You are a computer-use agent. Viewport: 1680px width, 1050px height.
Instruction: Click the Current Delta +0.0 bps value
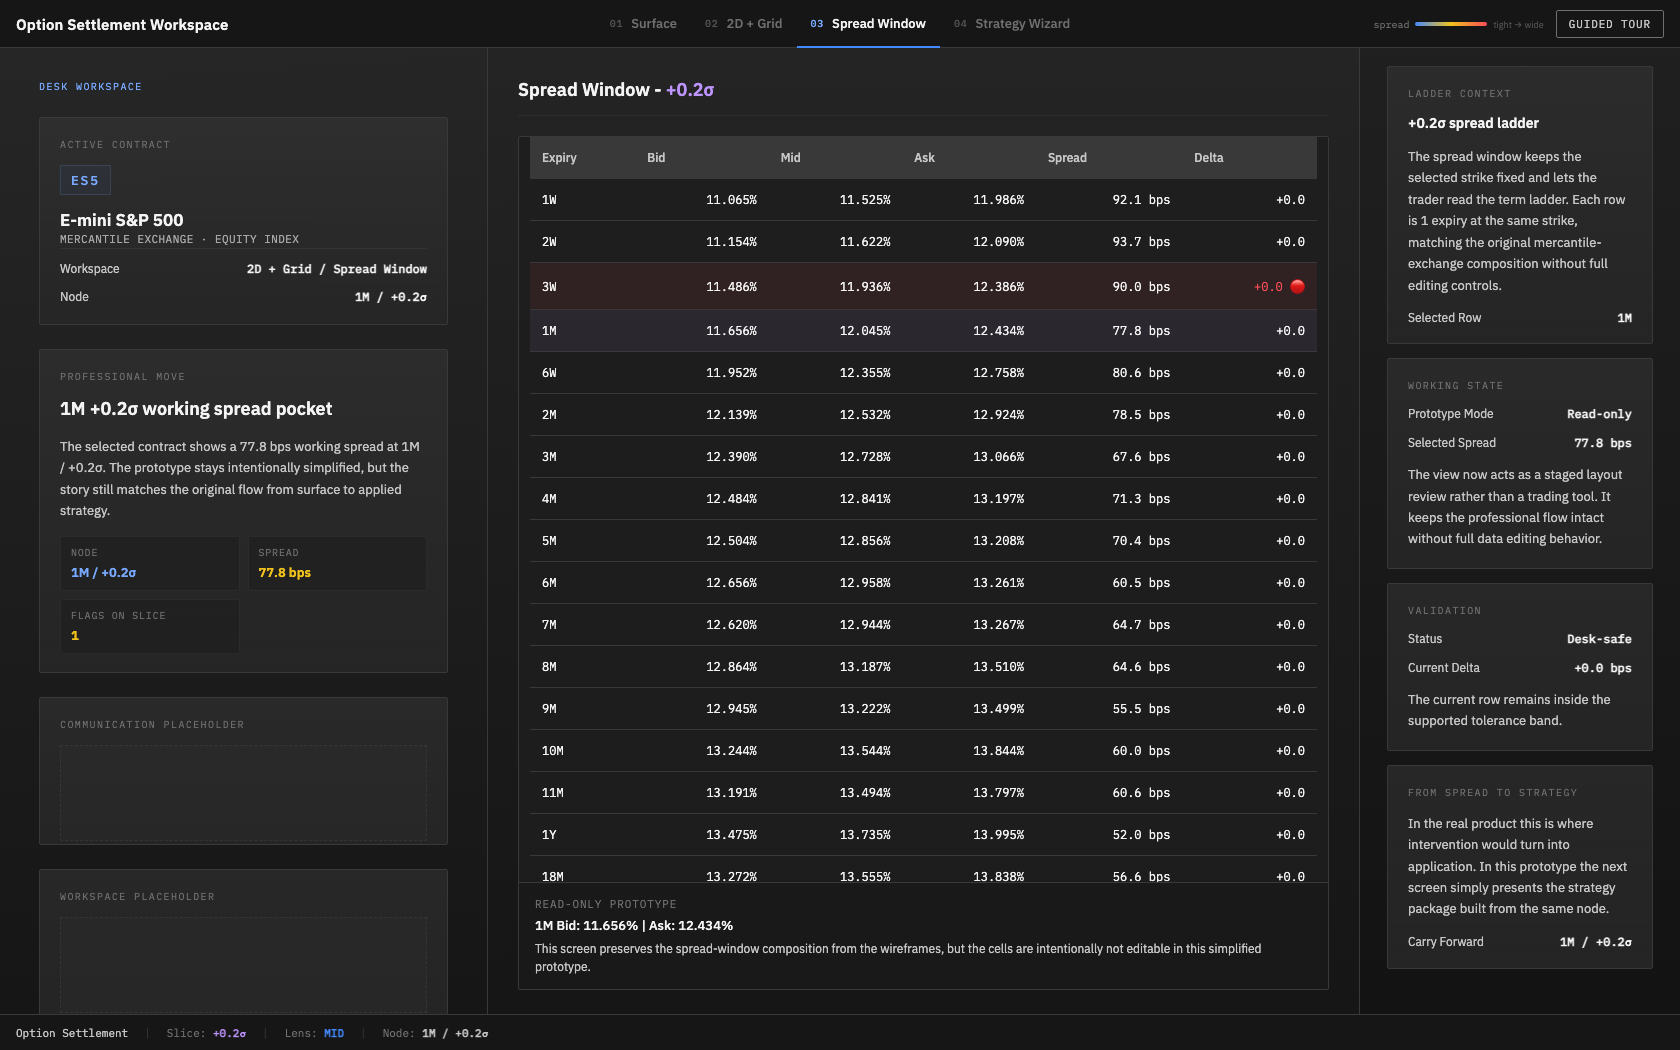coord(1602,668)
